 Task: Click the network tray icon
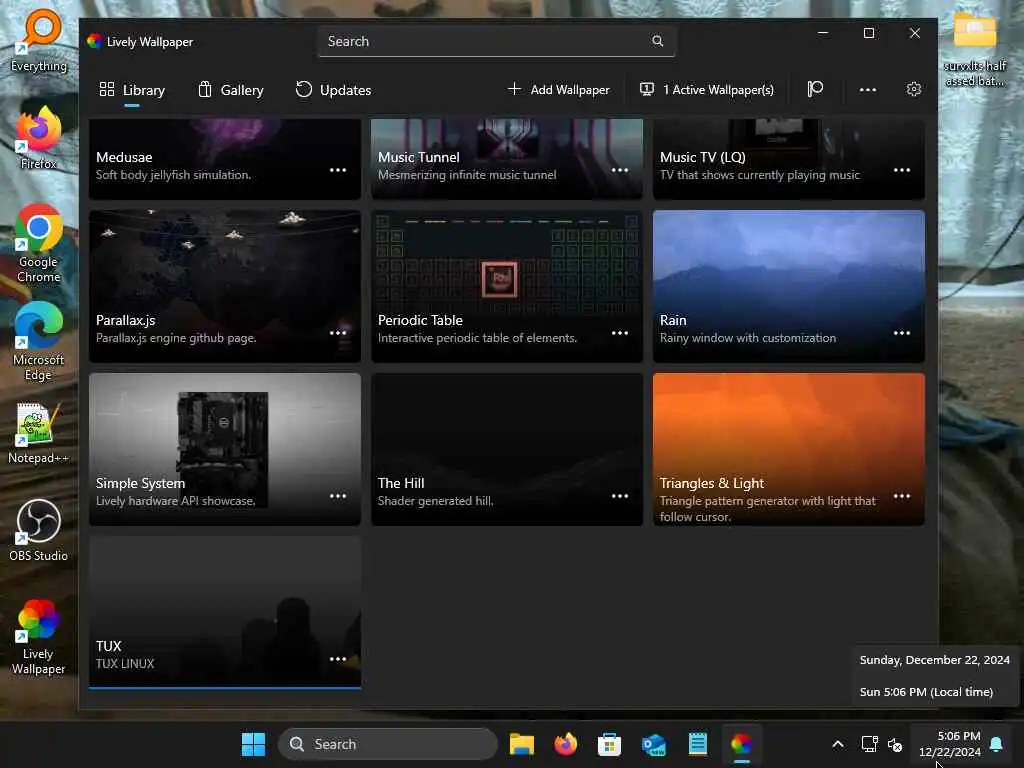869,744
